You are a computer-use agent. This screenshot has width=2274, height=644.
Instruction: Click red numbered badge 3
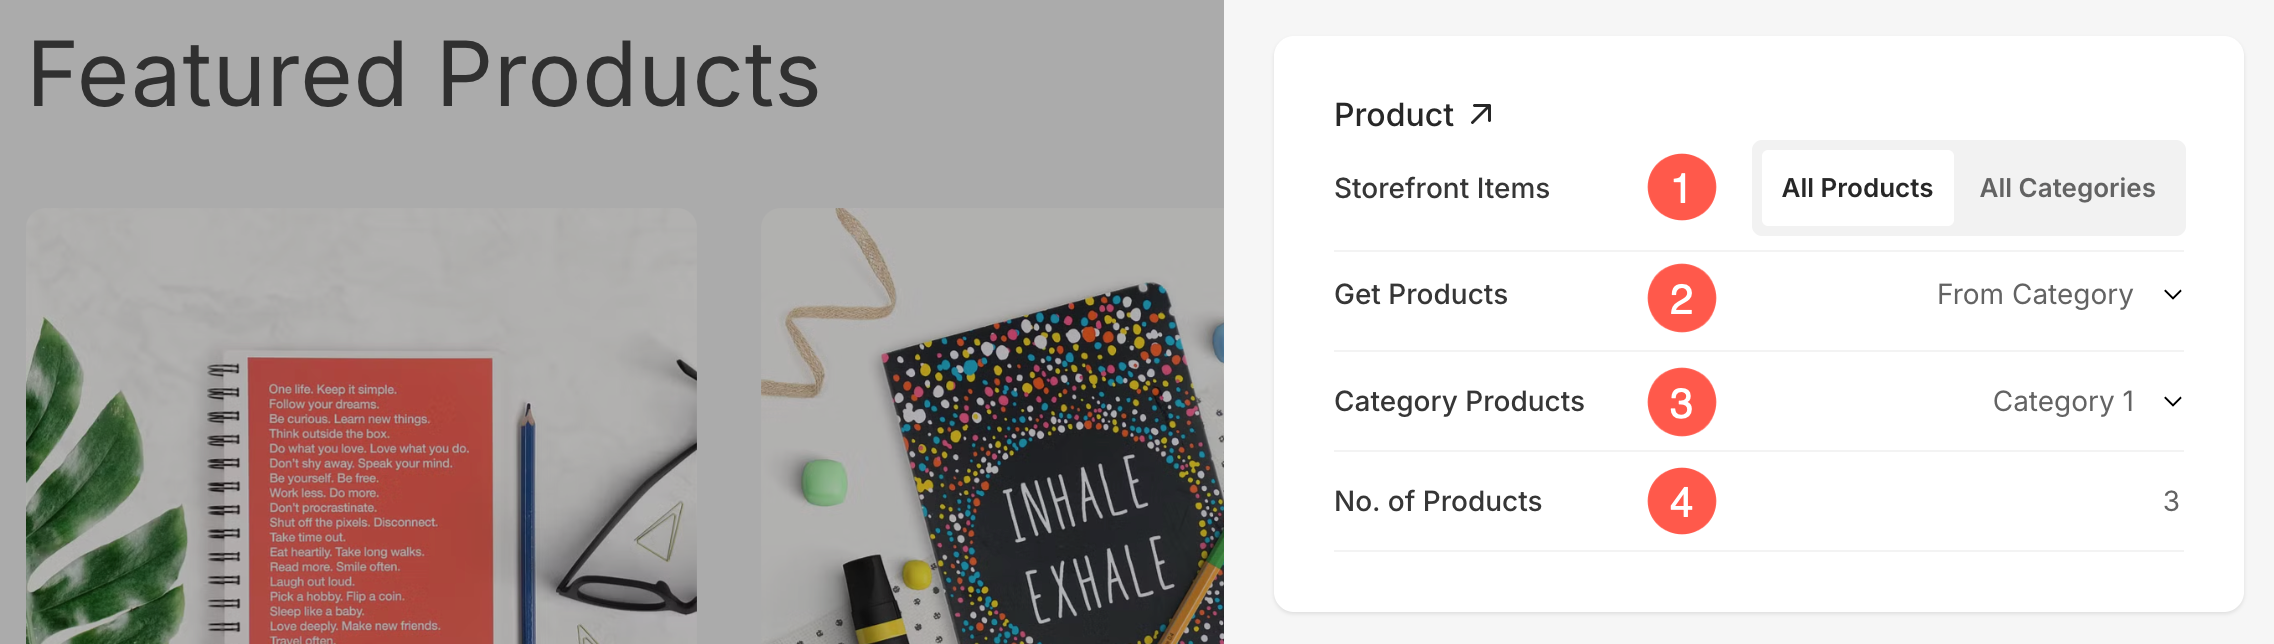[x=1681, y=402]
